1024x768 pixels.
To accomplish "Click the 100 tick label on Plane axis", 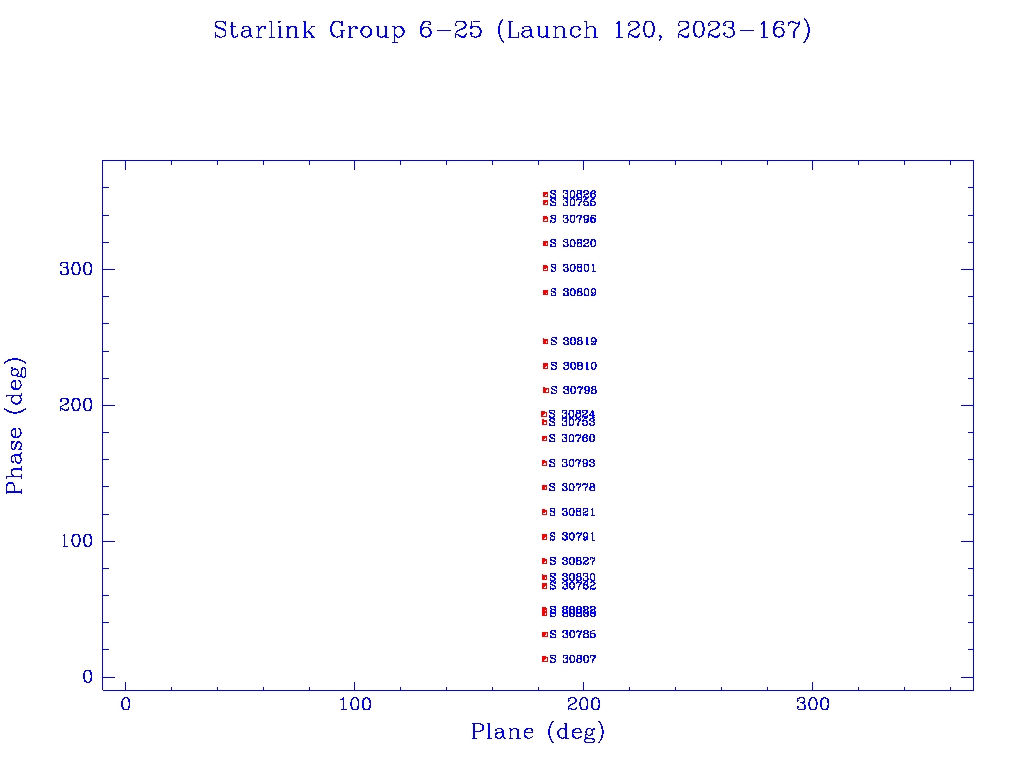I will coord(355,705).
